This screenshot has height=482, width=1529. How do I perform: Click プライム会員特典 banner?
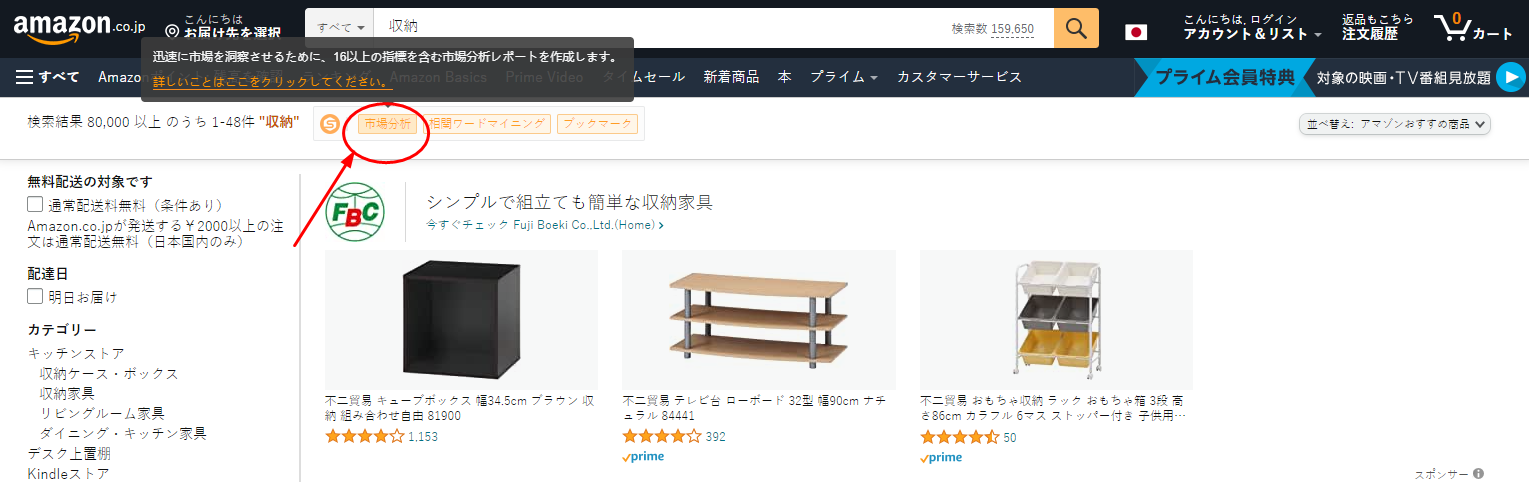point(1224,77)
